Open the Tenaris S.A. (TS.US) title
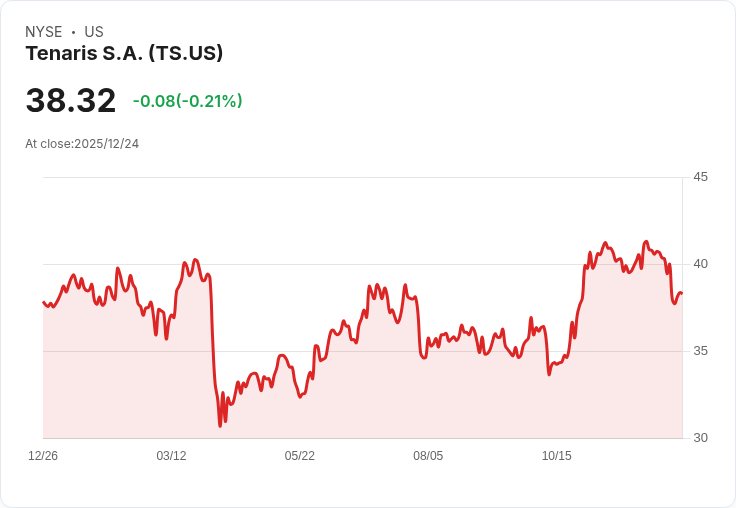The height and width of the screenshot is (508, 736). 124,54
